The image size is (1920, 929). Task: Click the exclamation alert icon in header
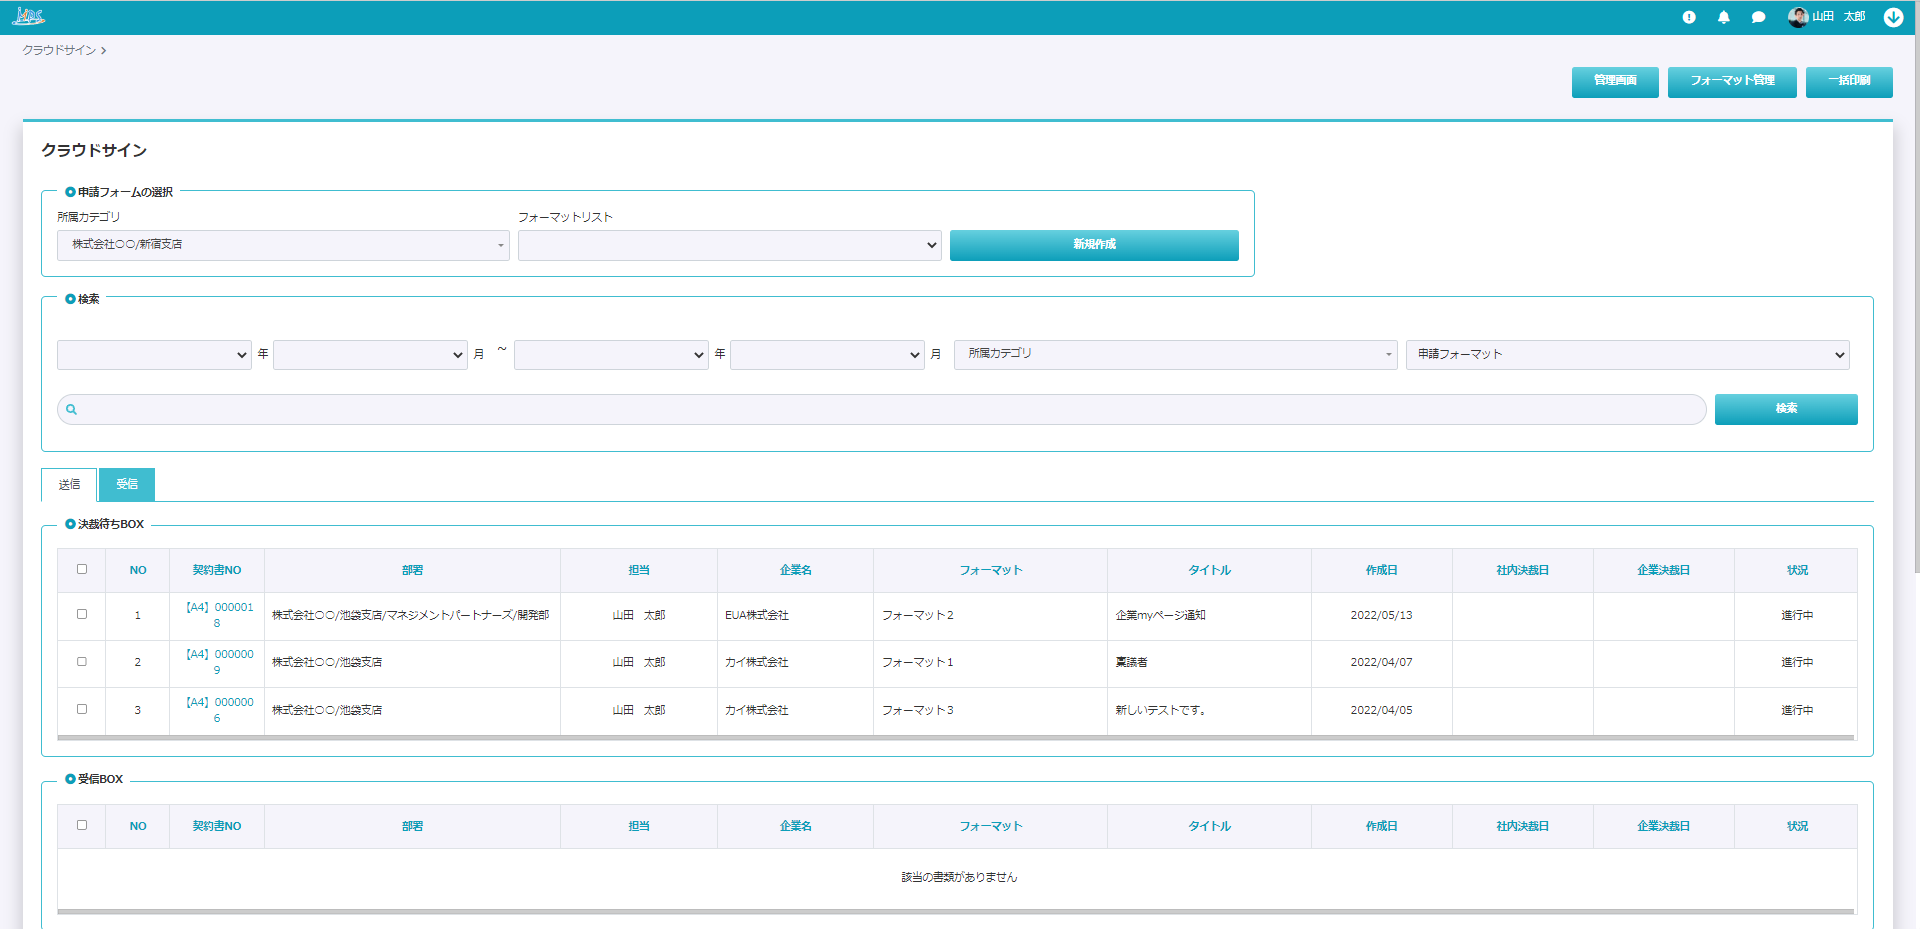(1689, 17)
